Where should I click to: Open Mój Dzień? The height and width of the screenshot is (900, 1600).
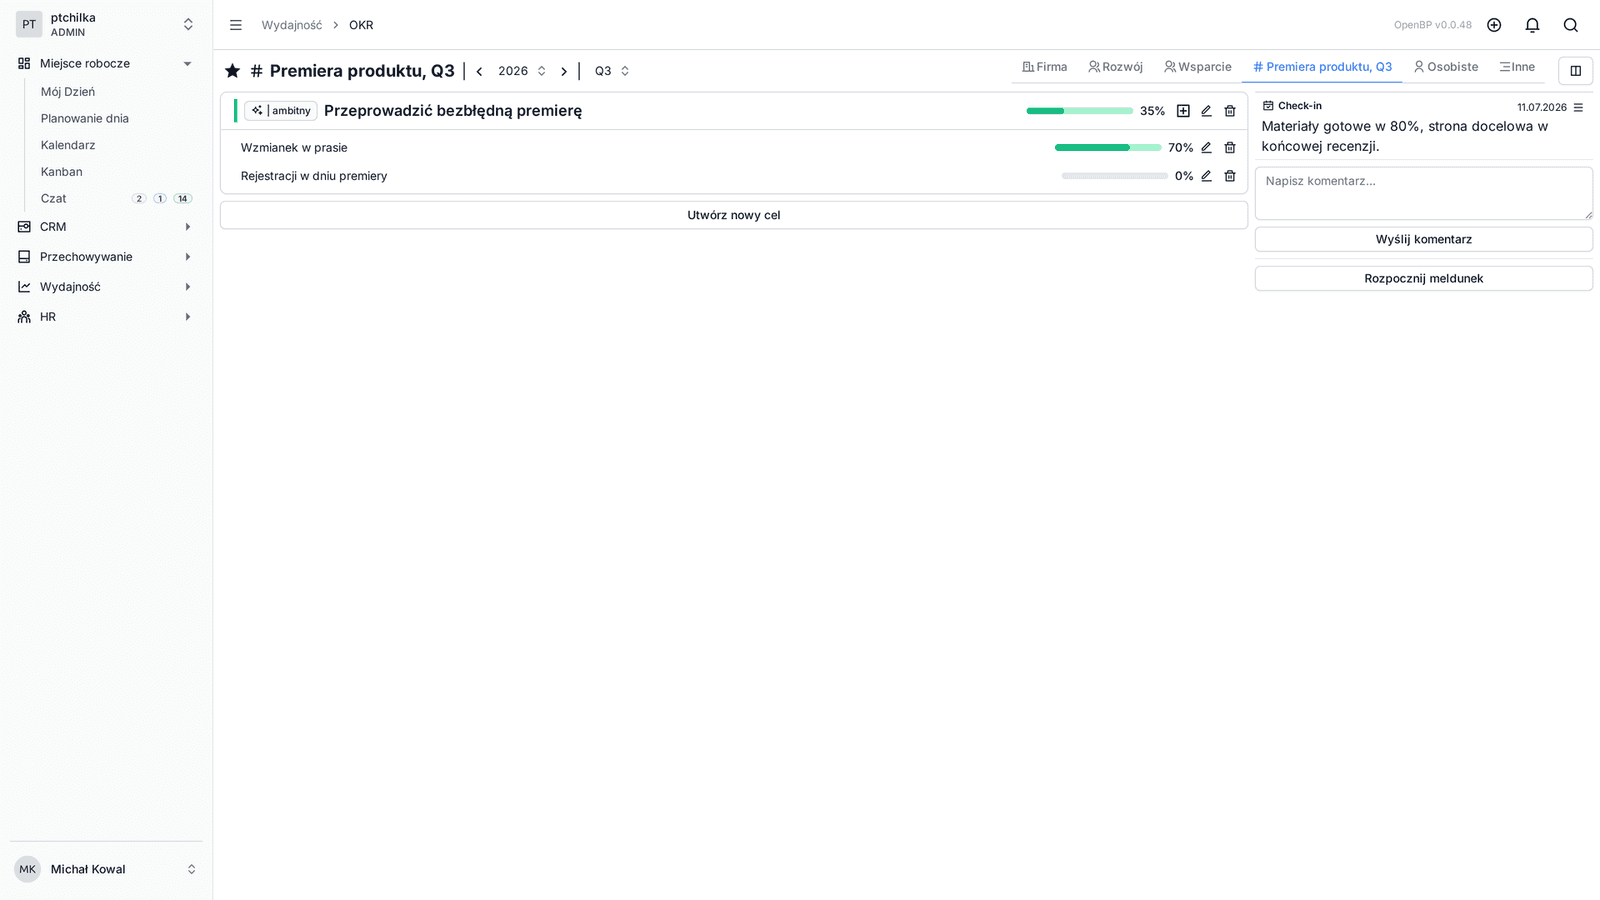tap(68, 92)
